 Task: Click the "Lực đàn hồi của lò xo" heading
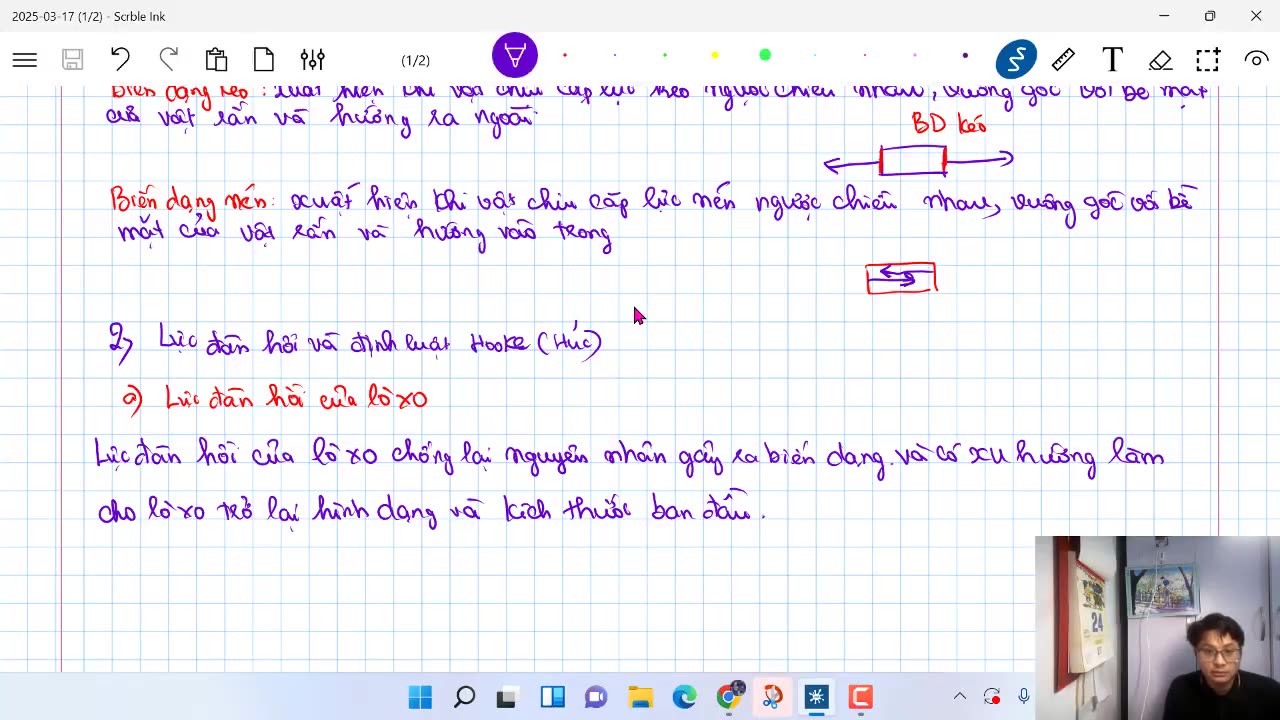pyautogui.click(x=296, y=399)
